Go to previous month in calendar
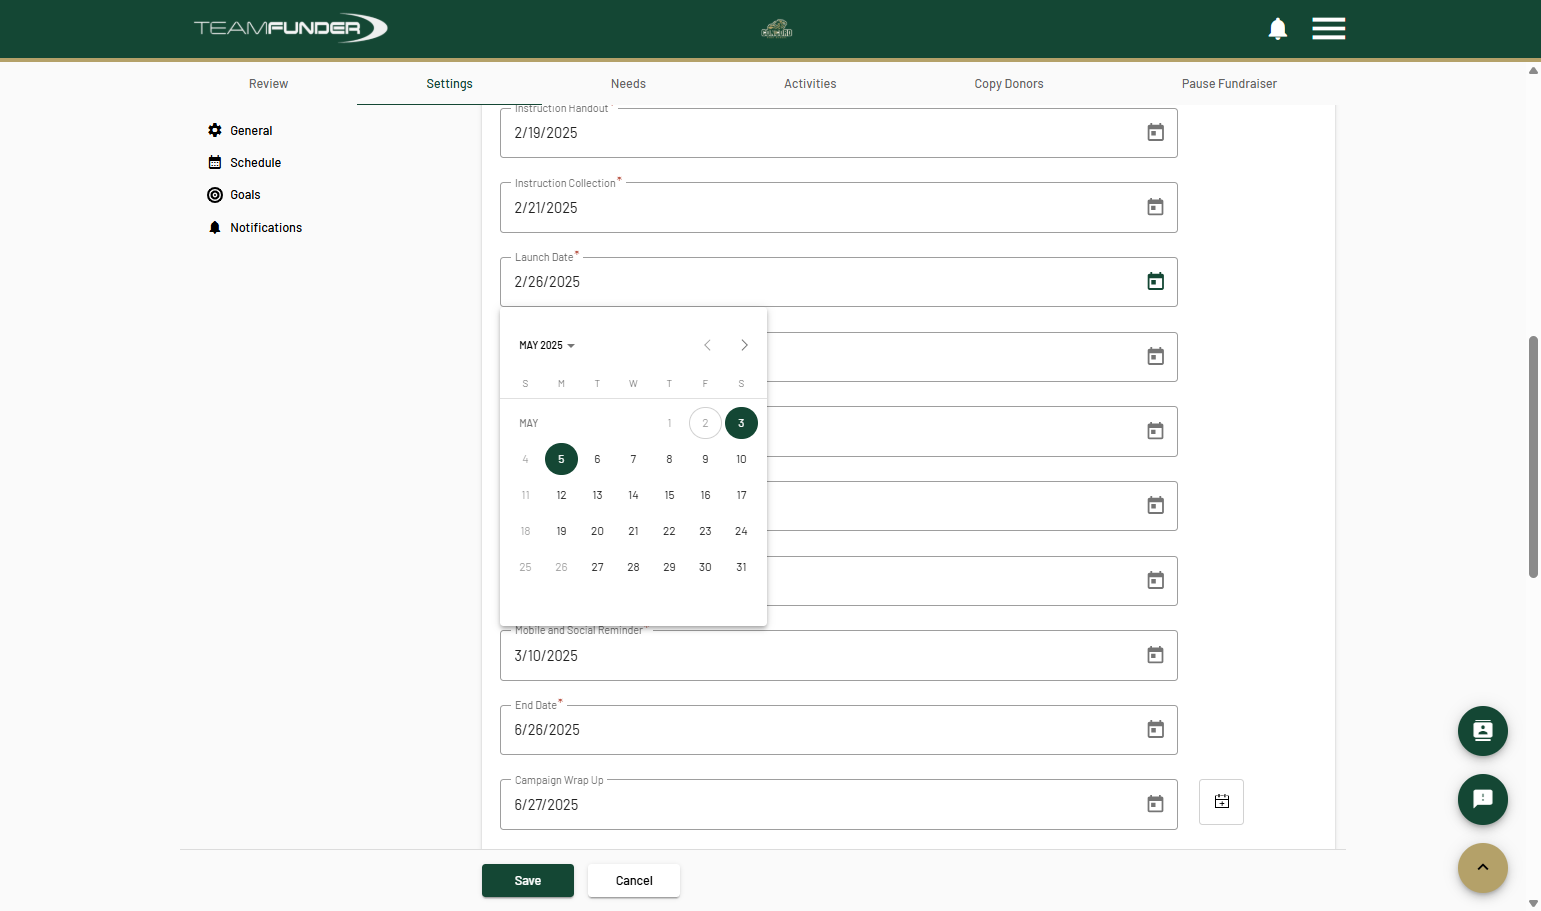The image size is (1541, 911). pyautogui.click(x=707, y=345)
